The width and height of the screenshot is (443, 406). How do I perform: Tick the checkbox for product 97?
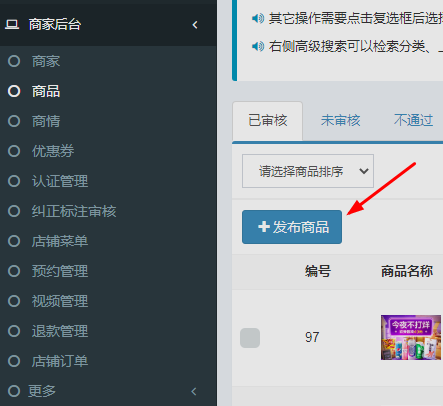pos(250,338)
